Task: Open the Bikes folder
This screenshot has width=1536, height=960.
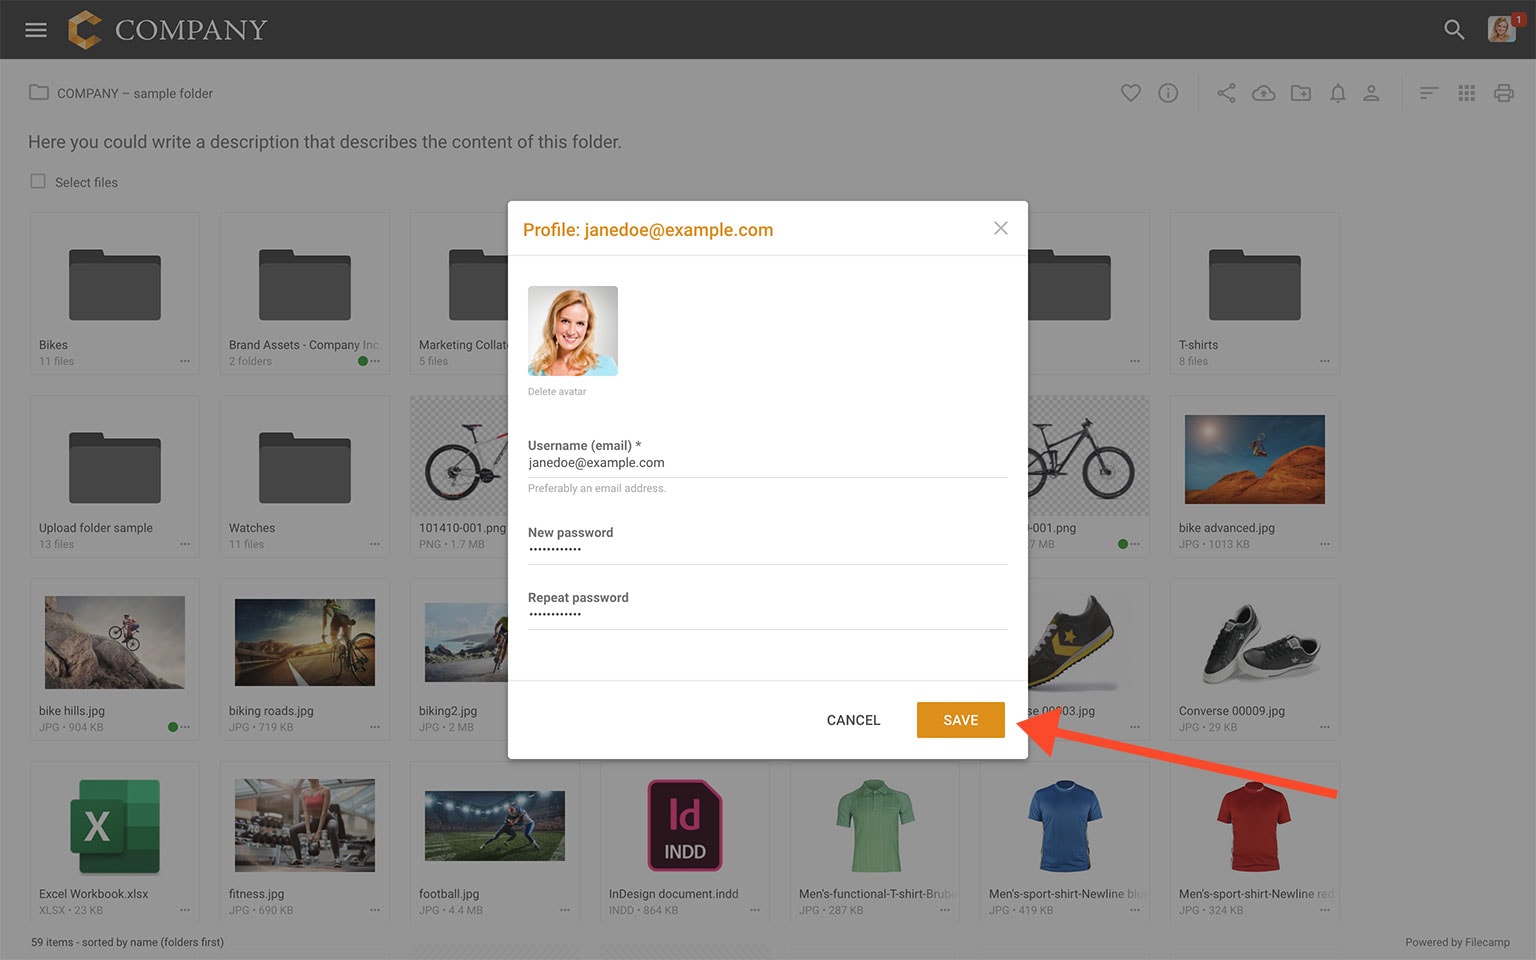Action: coord(115,285)
